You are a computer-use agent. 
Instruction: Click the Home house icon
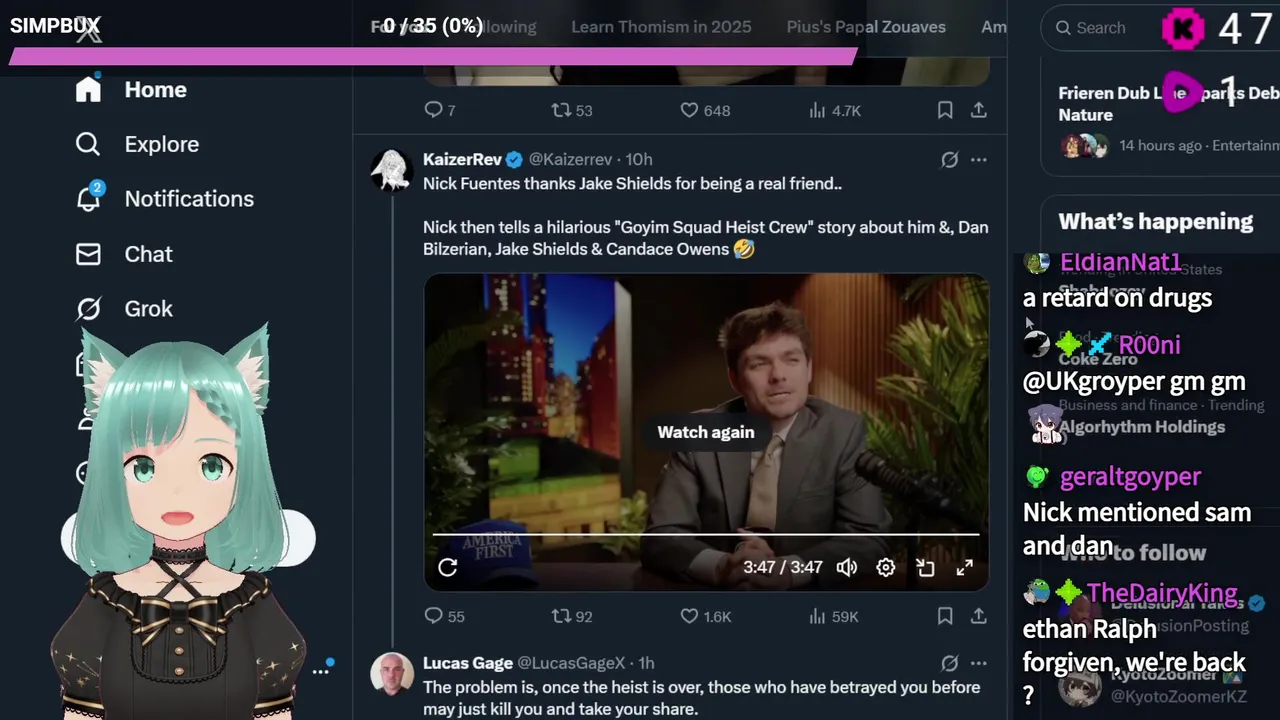click(88, 90)
